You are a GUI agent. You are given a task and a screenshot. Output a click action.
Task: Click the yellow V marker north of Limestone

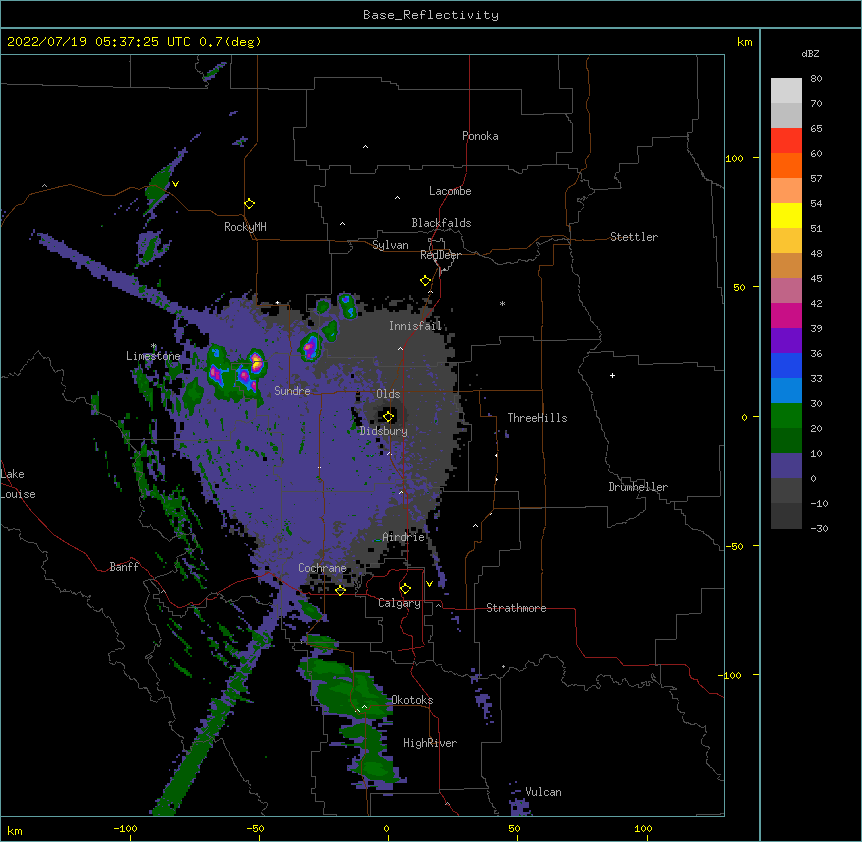pos(175,184)
